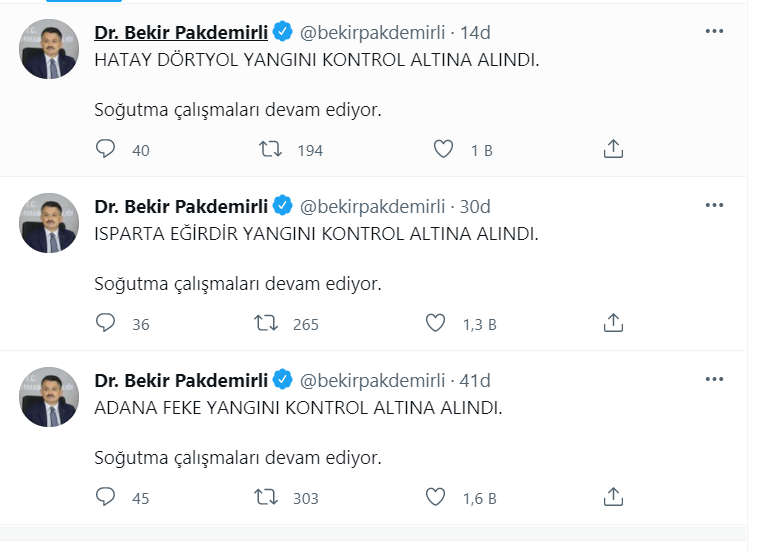Reply to the Isparta Eğirdir fire tweet
This screenshot has width=767, height=553.
(106, 324)
